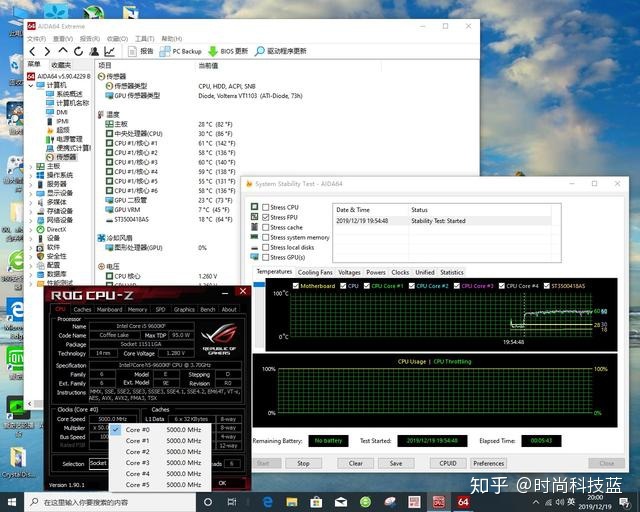This screenshot has width=640, height=512.
Task: Expand the 操作系统 tree node
Action: click(31, 175)
